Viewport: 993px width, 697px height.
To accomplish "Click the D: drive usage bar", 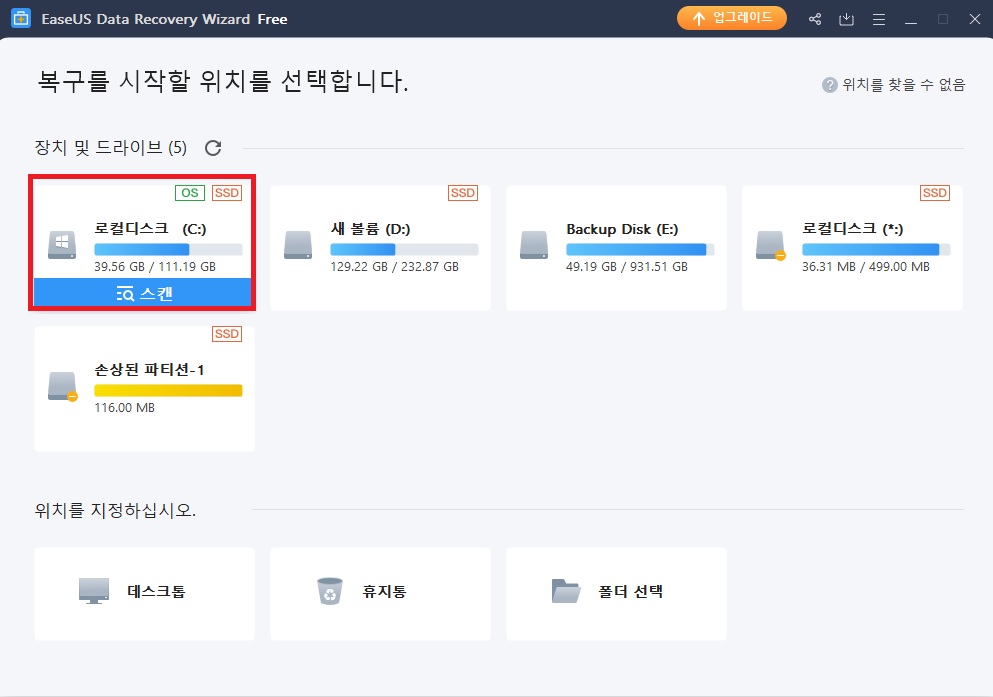I will coord(404,249).
